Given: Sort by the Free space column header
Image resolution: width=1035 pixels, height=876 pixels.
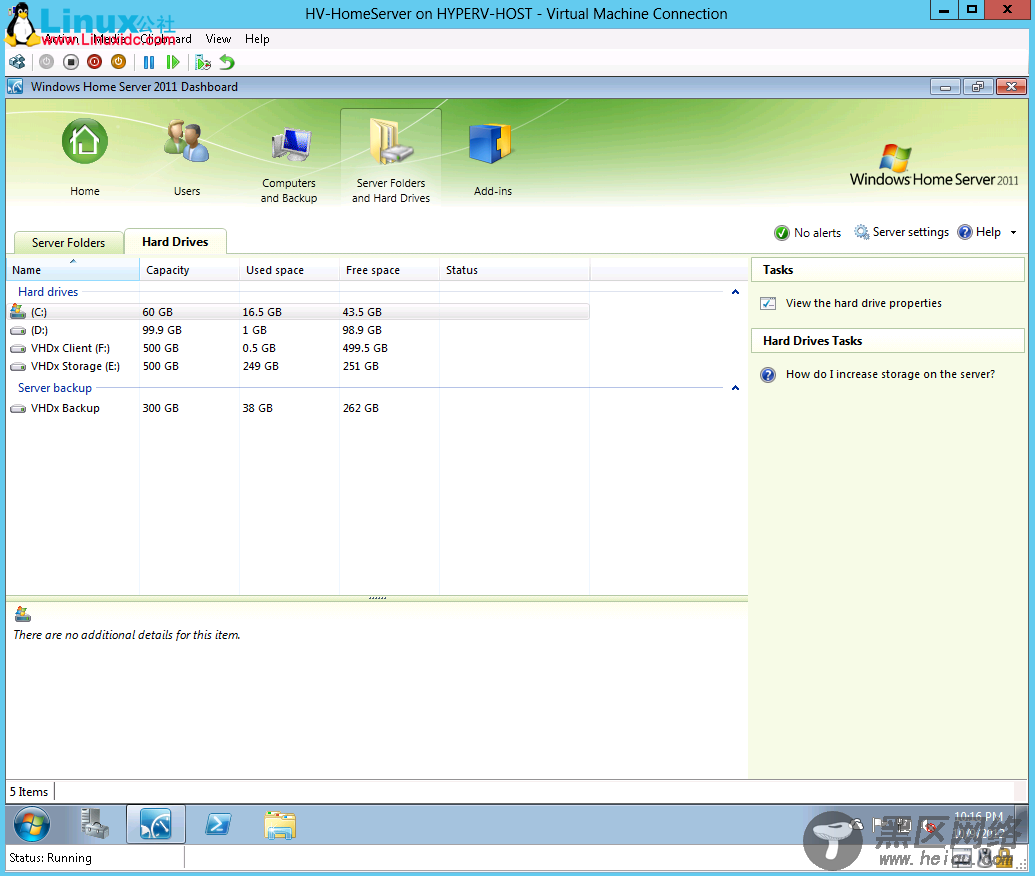Looking at the screenshot, I should 389,270.
